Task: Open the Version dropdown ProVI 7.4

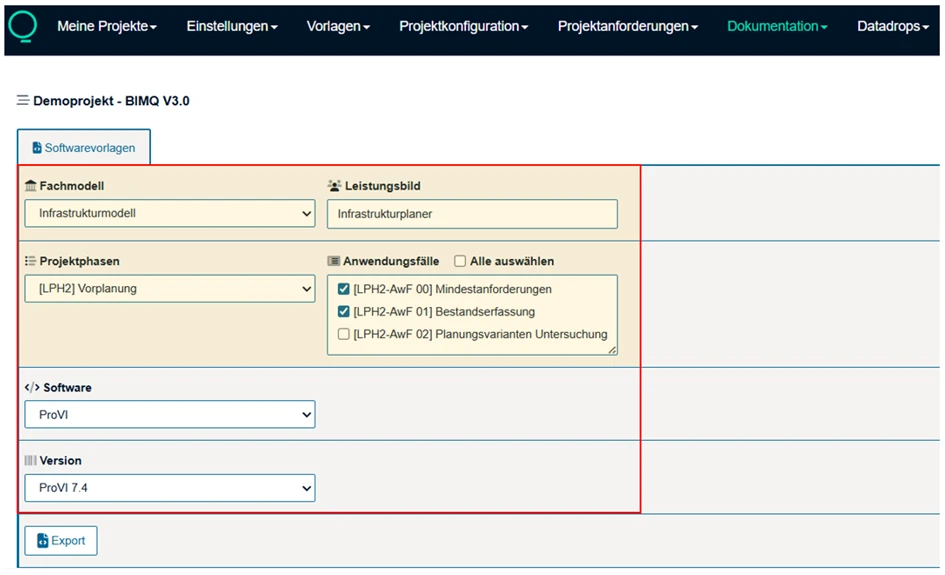Action: [x=170, y=488]
